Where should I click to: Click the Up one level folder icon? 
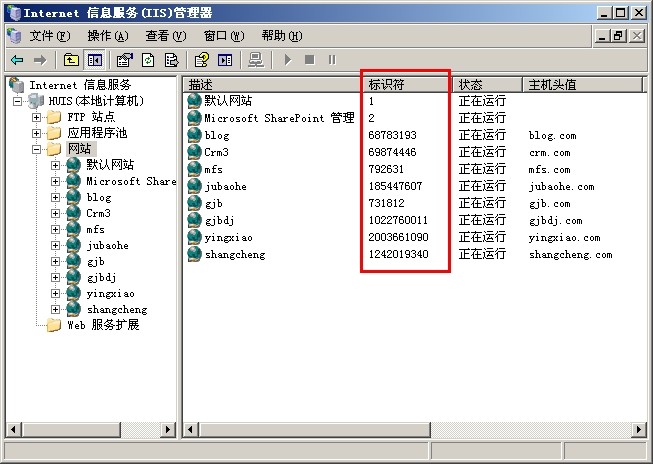tap(71, 60)
